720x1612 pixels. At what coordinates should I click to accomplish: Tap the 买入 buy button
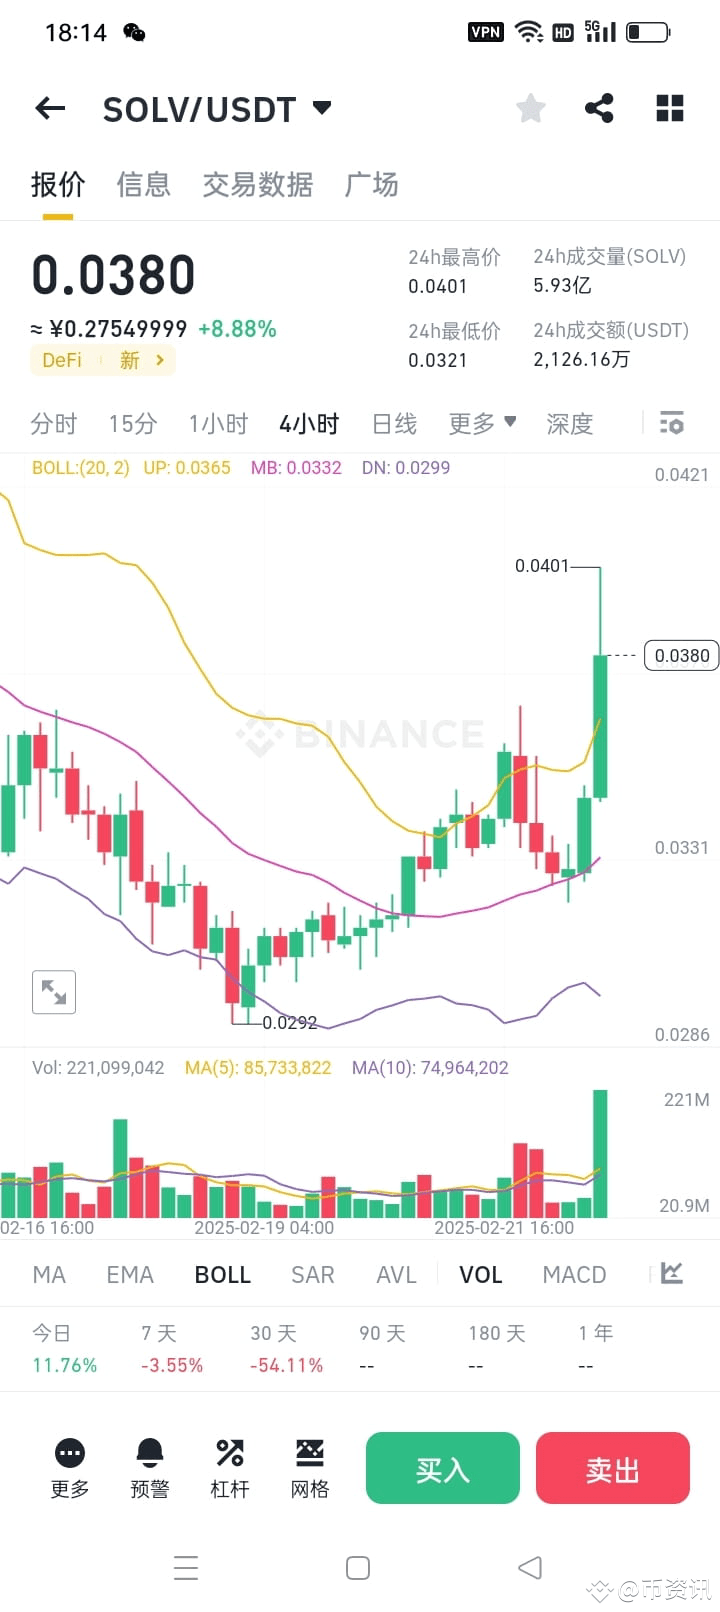442,1467
